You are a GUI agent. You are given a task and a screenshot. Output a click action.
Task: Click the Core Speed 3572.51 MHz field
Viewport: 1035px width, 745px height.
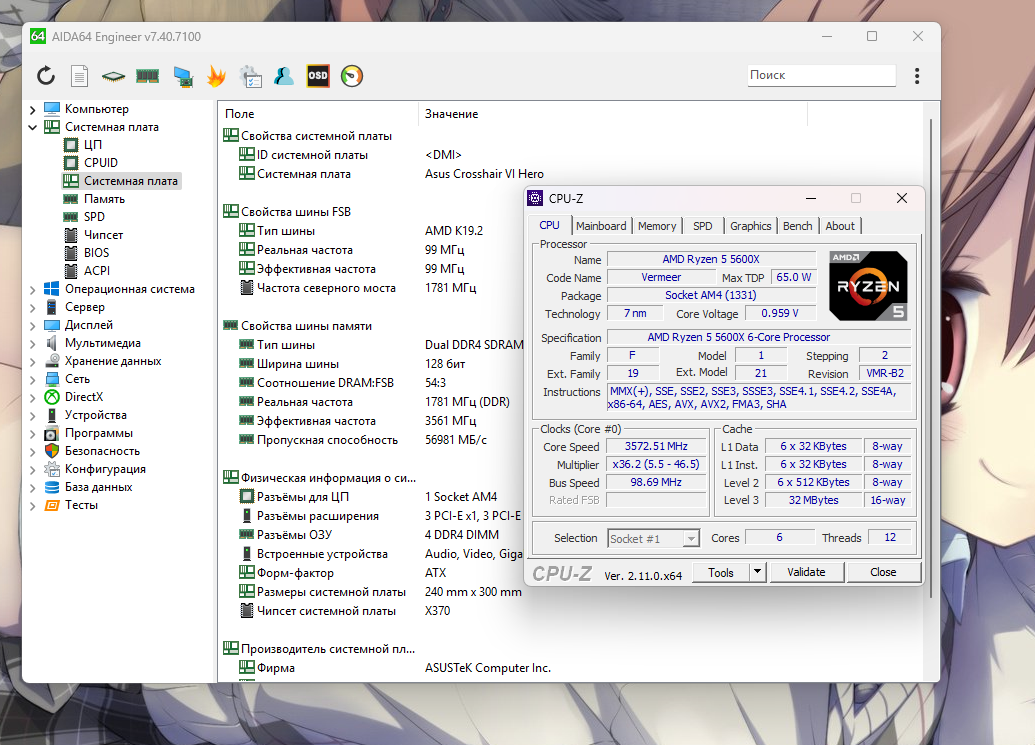click(x=656, y=447)
